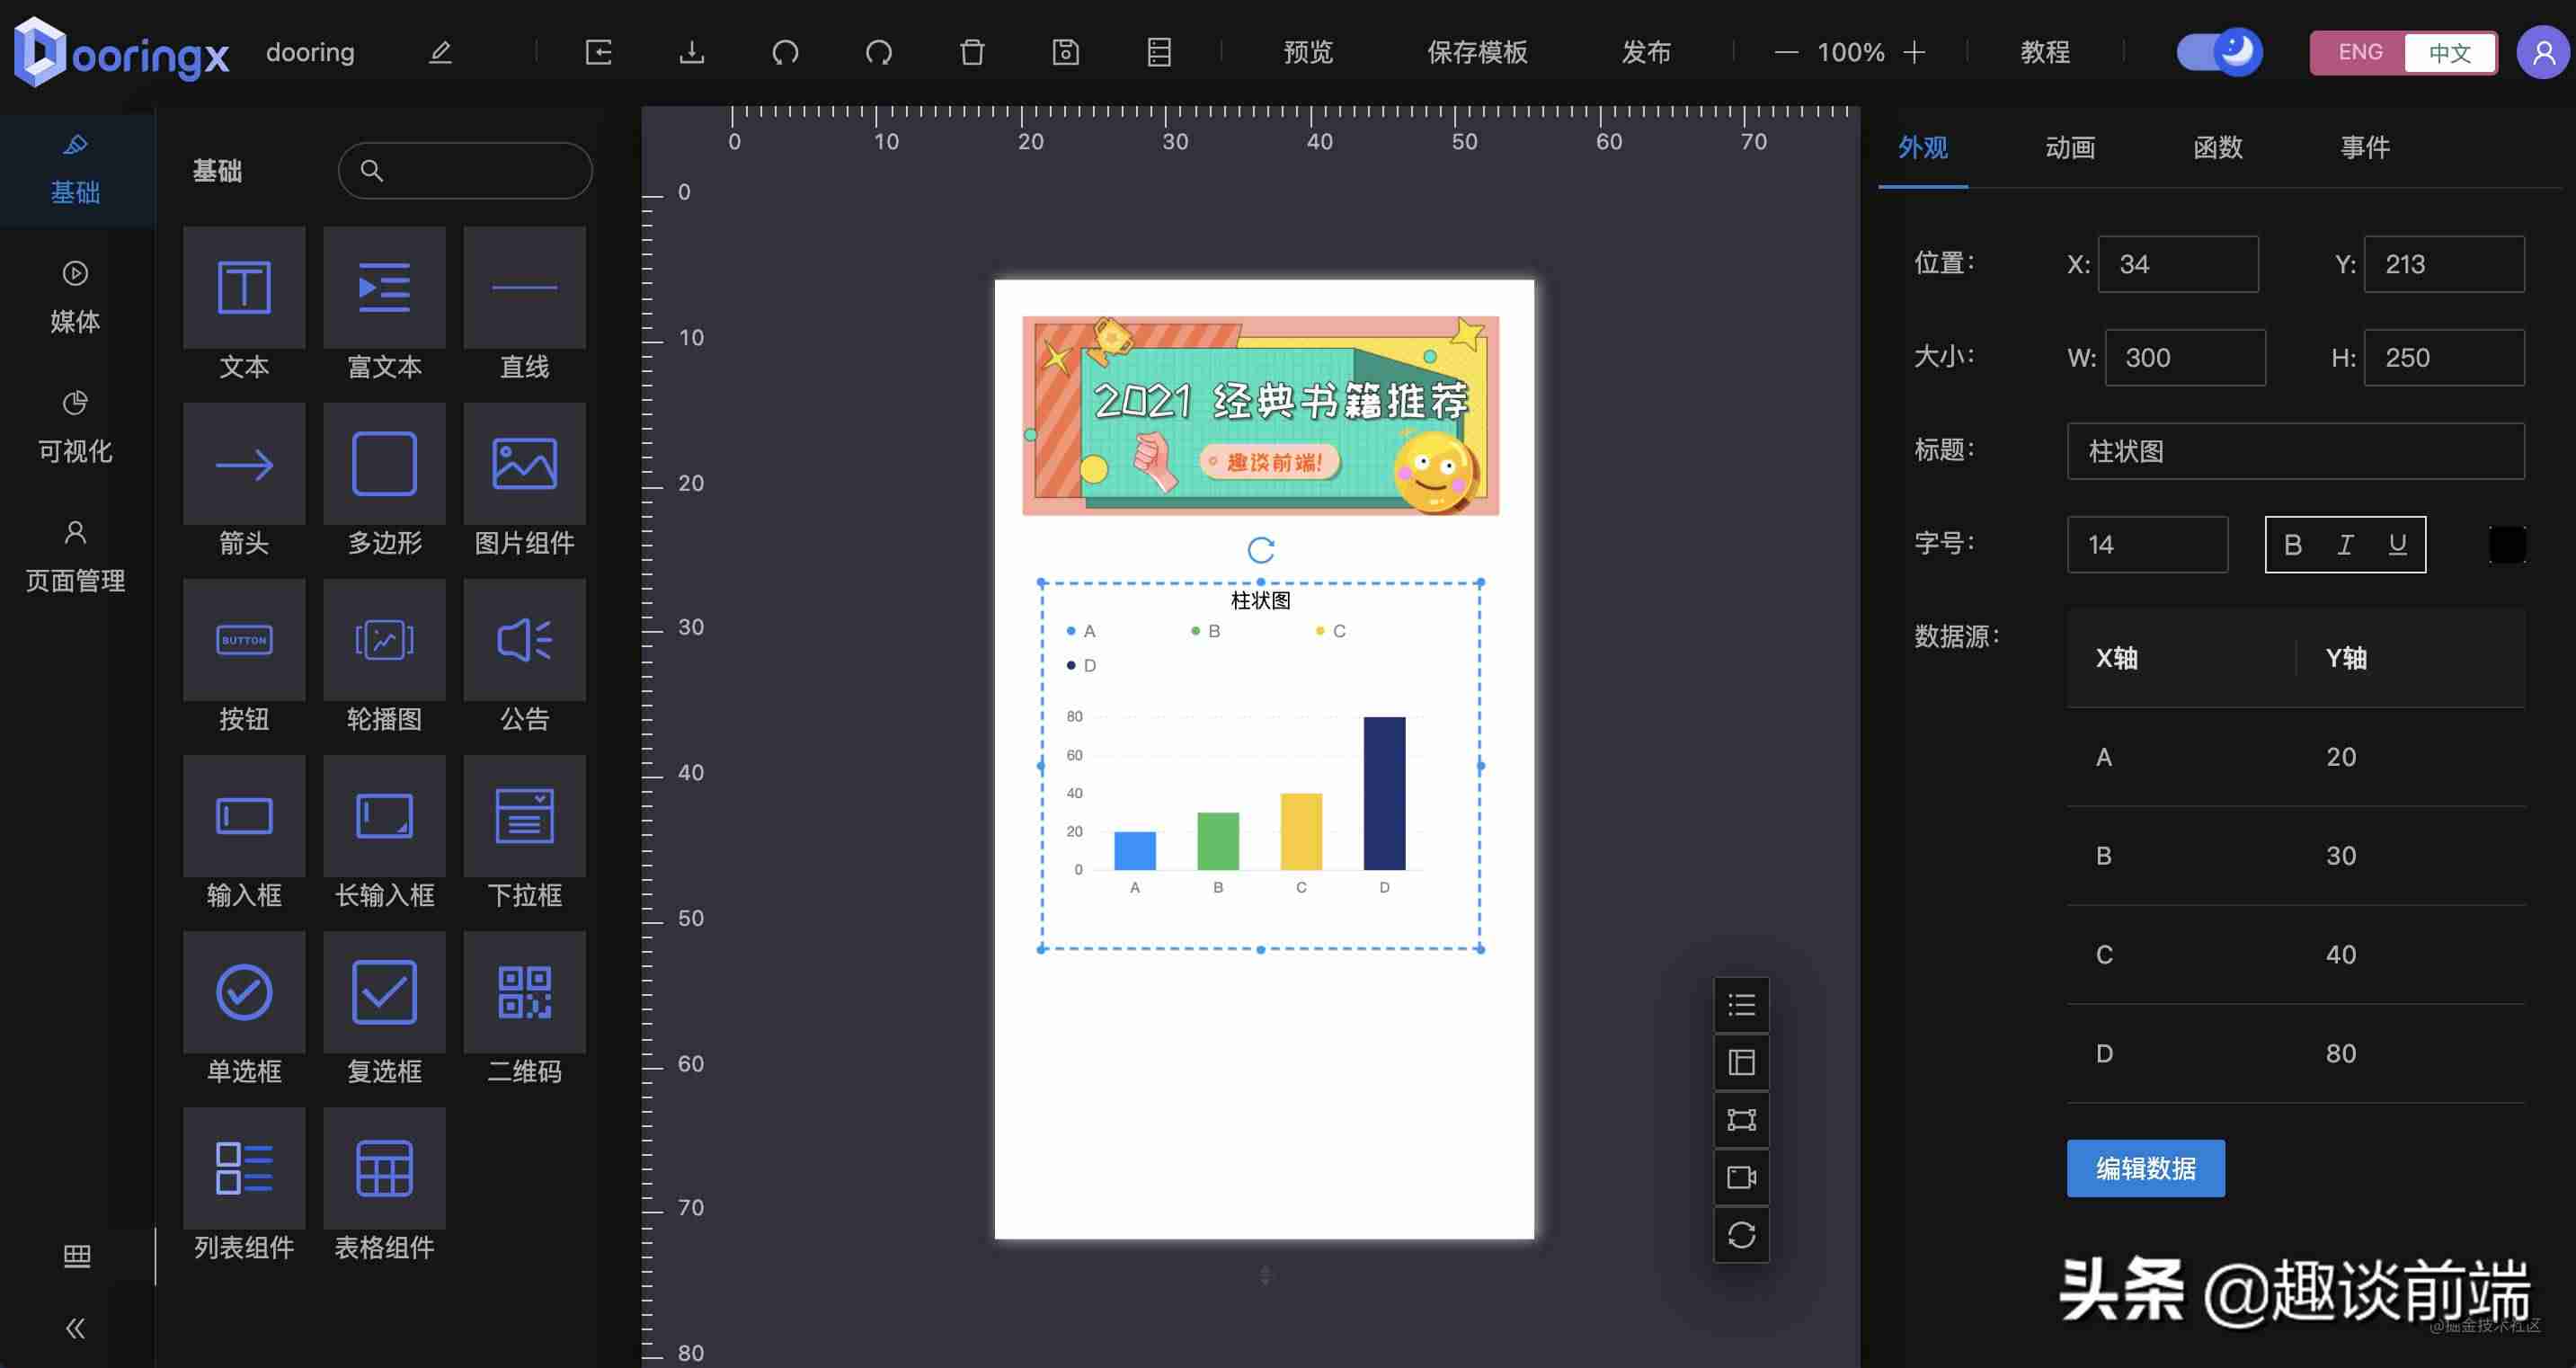Click the list icon in floating toolbar
This screenshot has width=2576, height=1368.
tap(1741, 1004)
